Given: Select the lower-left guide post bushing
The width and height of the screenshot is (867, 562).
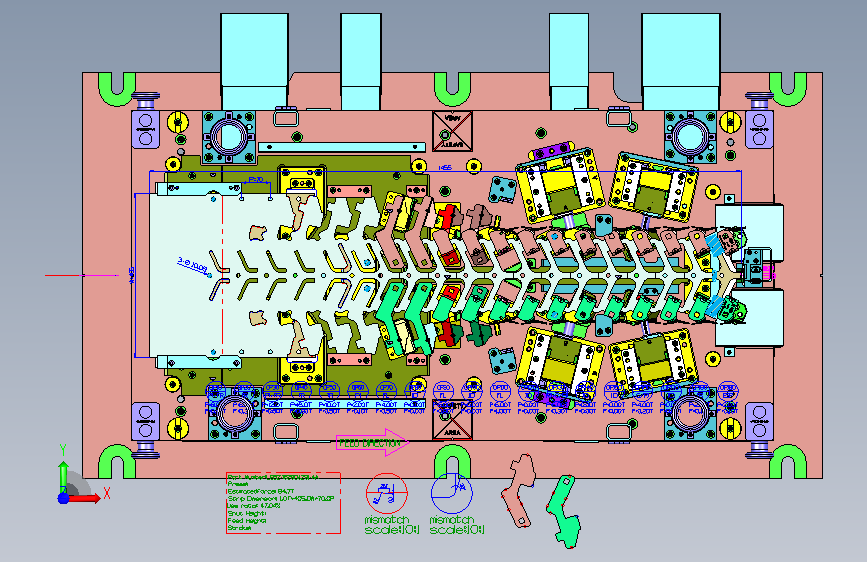Looking at the screenshot, I should click(x=233, y=413).
